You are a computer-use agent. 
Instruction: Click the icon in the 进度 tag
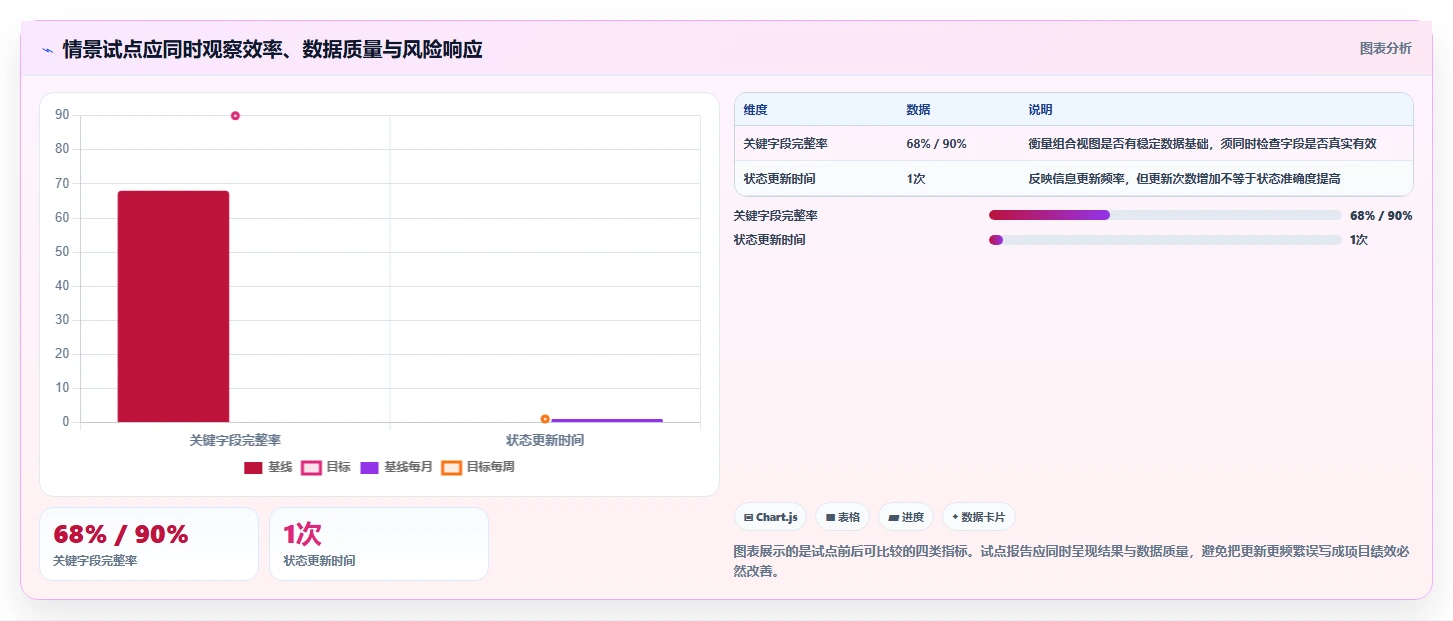pyautogui.click(x=893, y=517)
